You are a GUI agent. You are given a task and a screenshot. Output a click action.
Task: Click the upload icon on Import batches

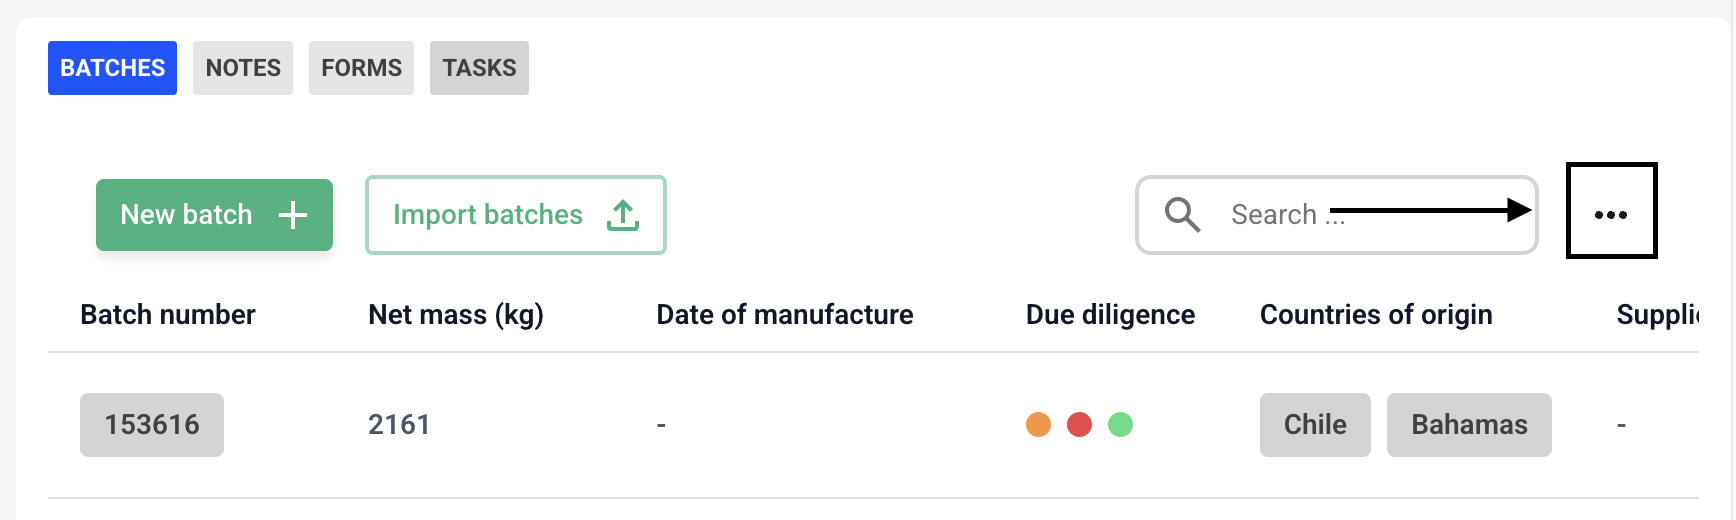point(623,215)
